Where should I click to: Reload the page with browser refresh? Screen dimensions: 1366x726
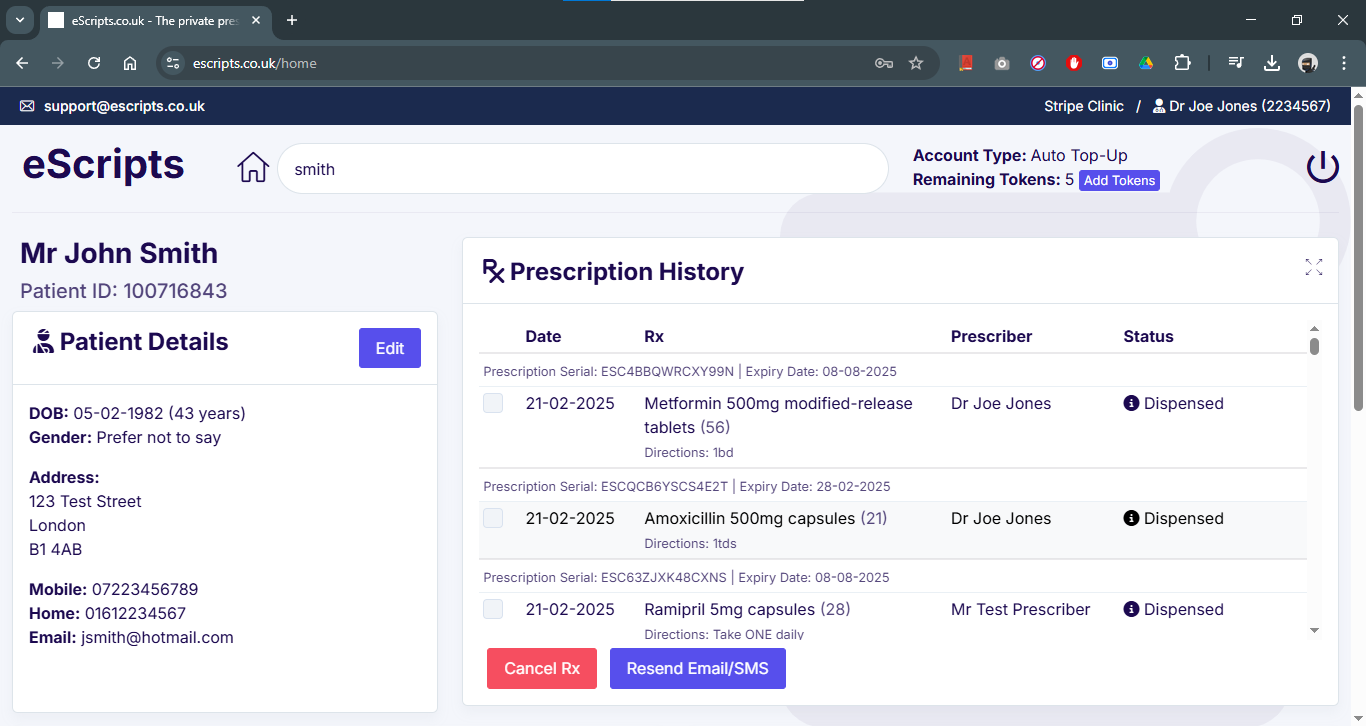coord(94,63)
